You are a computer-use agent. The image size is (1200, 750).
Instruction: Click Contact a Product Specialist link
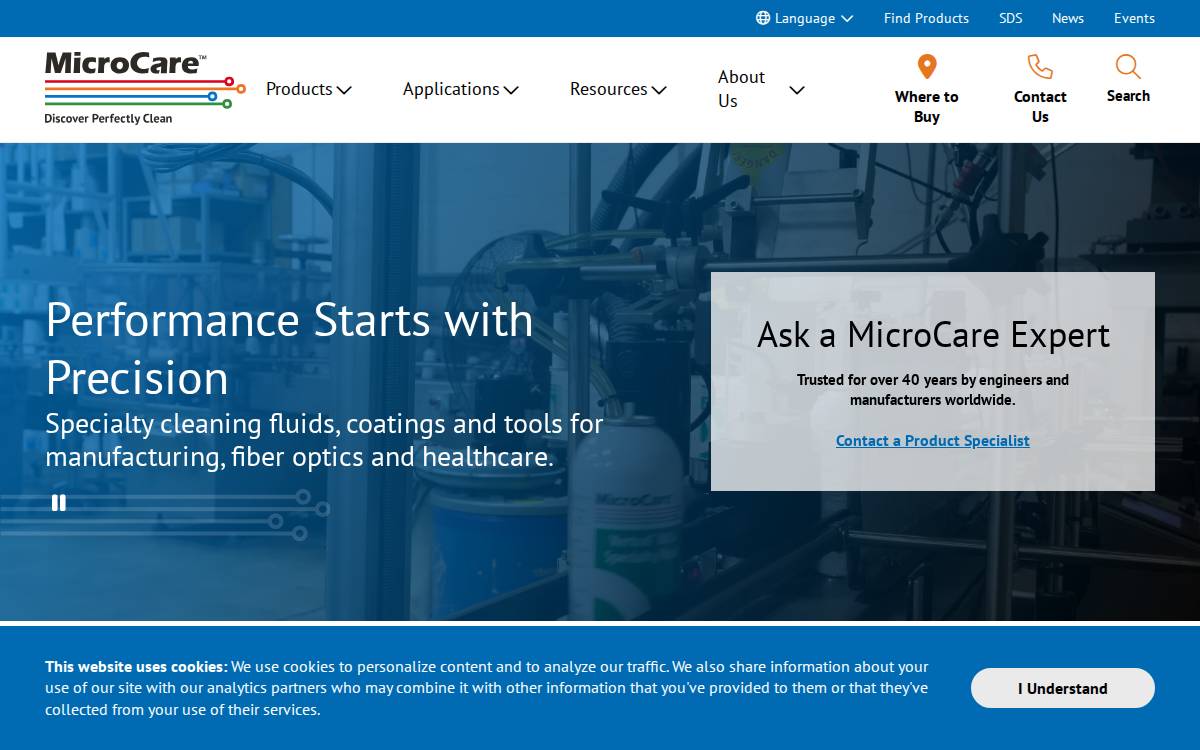932,440
